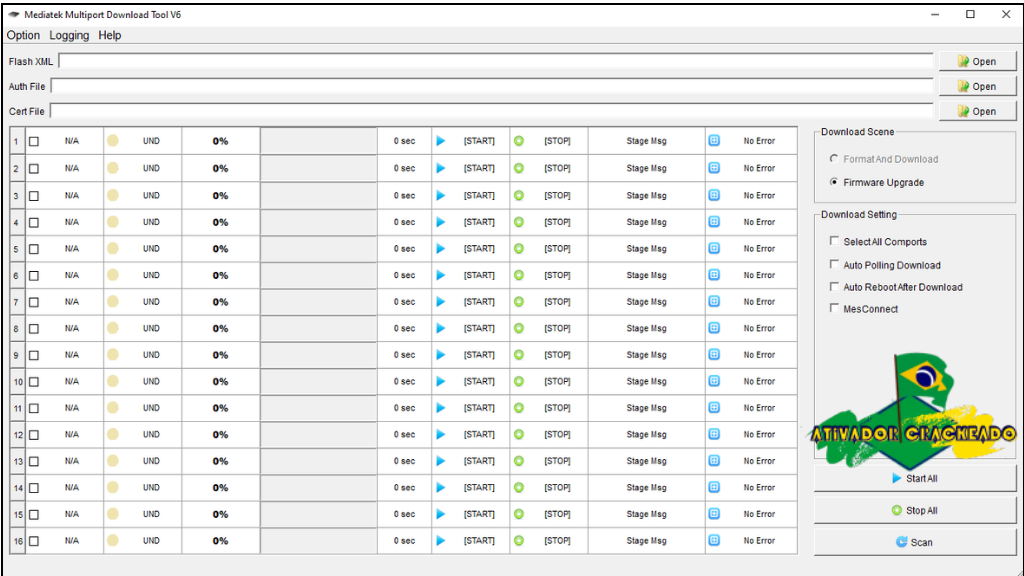Click Open button for Auth File
The width and height of the screenshot is (1024, 576).
click(978, 86)
